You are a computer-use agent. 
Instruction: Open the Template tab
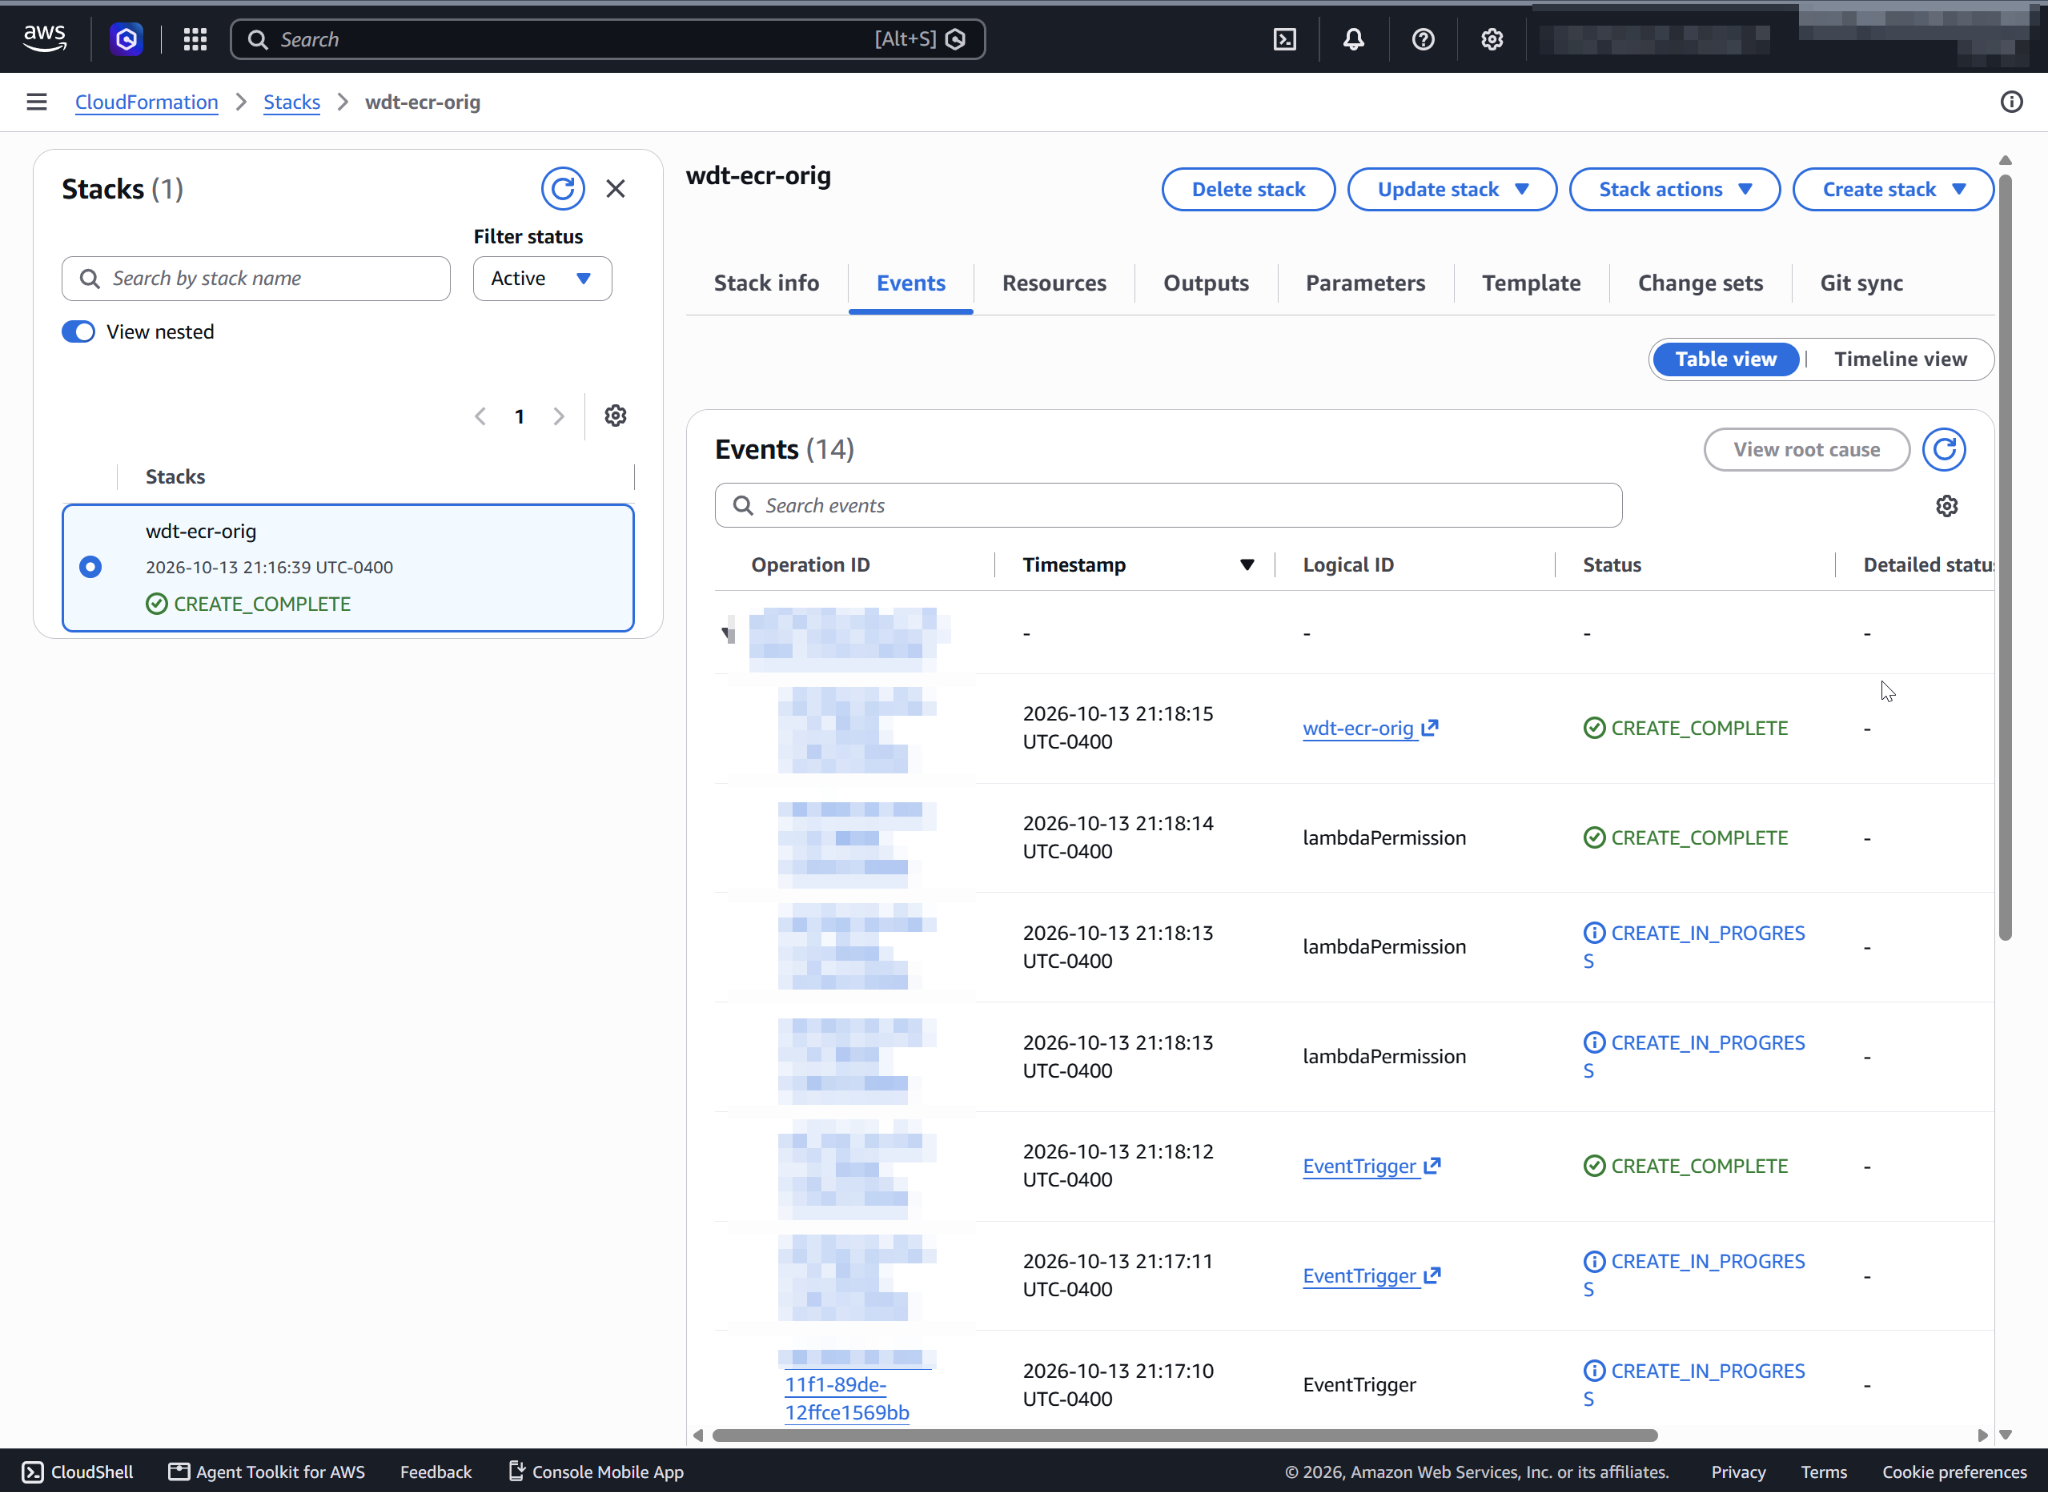[x=1531, y=283]
